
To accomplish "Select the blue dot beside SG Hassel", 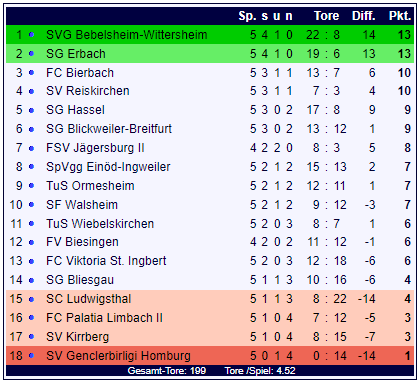I will [31, 110].
